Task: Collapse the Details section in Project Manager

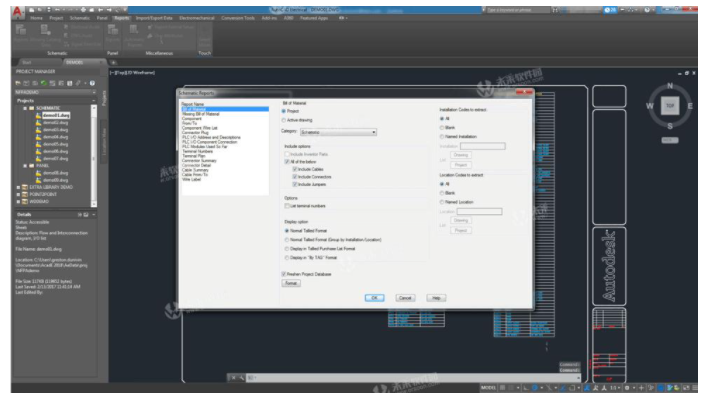Action: (x=94, y=215)
